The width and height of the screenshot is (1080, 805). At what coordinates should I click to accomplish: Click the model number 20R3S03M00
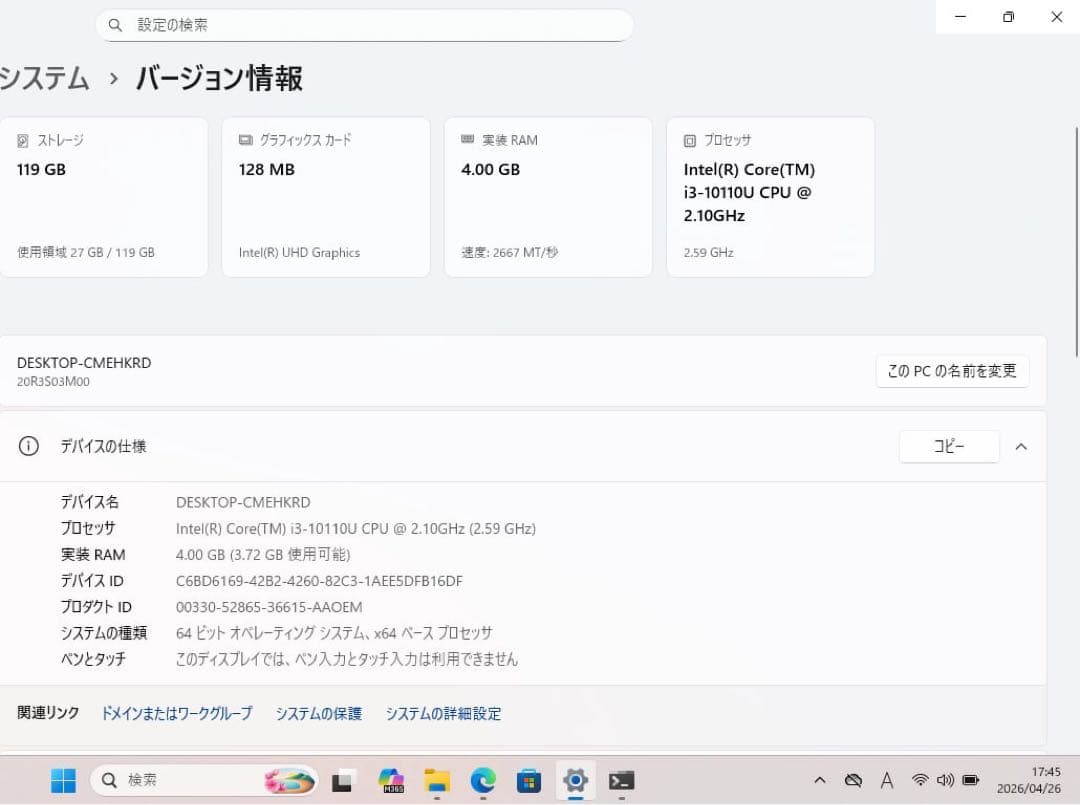[53, 381]
